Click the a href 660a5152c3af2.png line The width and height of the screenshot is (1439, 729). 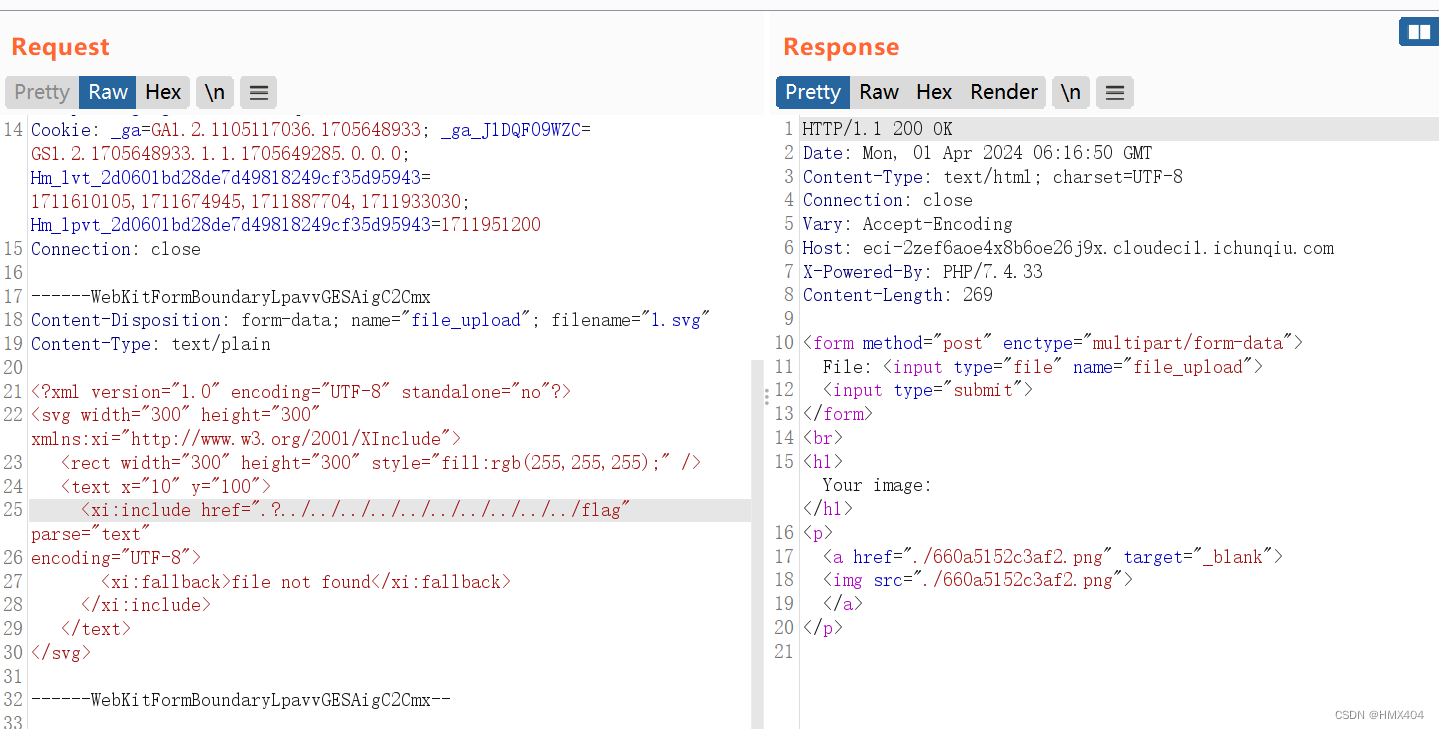[x=1052, y=557]
